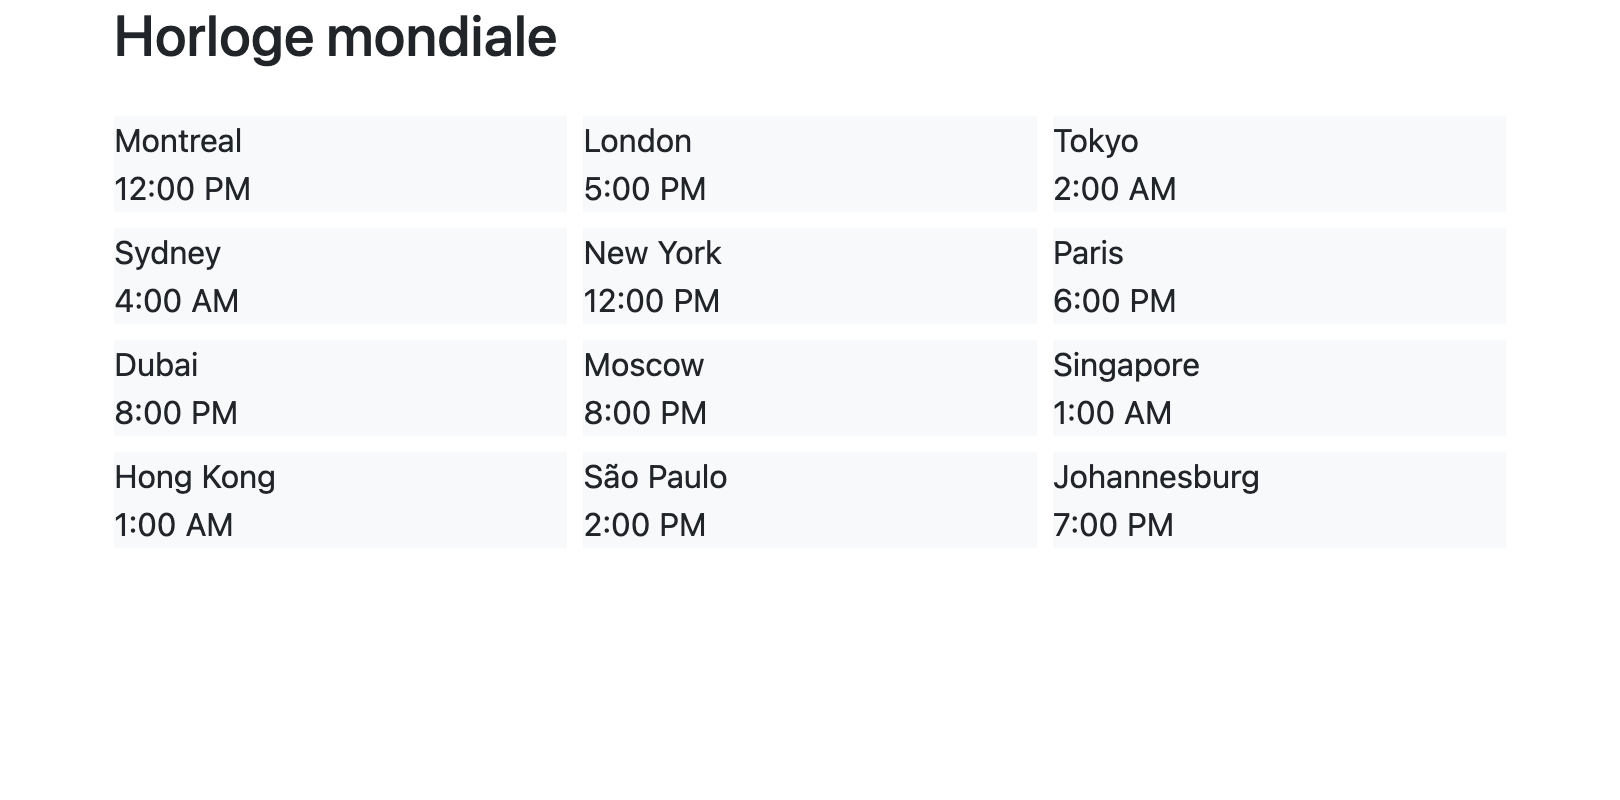Click London's 5:00 PM time
This screenshot has height=800, width=1620.
644,189
